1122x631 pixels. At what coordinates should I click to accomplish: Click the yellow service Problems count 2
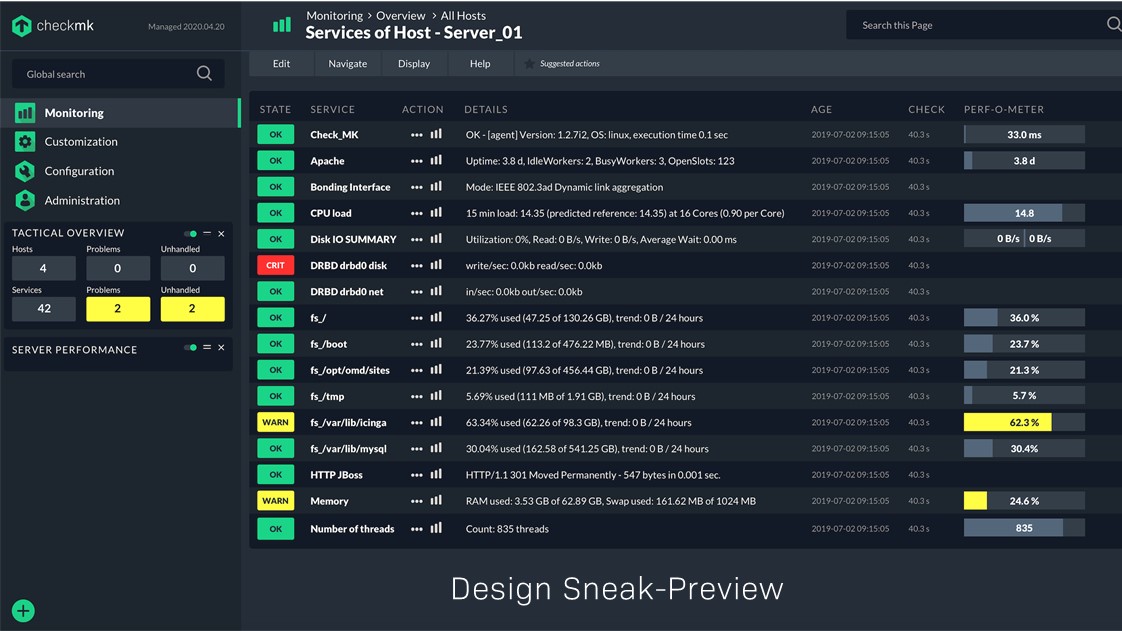(118, 309)
